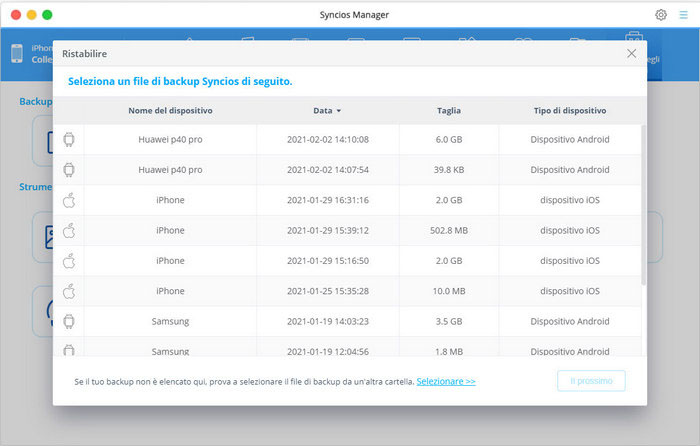Viewport: 700px width, 446px height.
Task: Sort by Tipo di dispositivo column
Action: (570, 110)
